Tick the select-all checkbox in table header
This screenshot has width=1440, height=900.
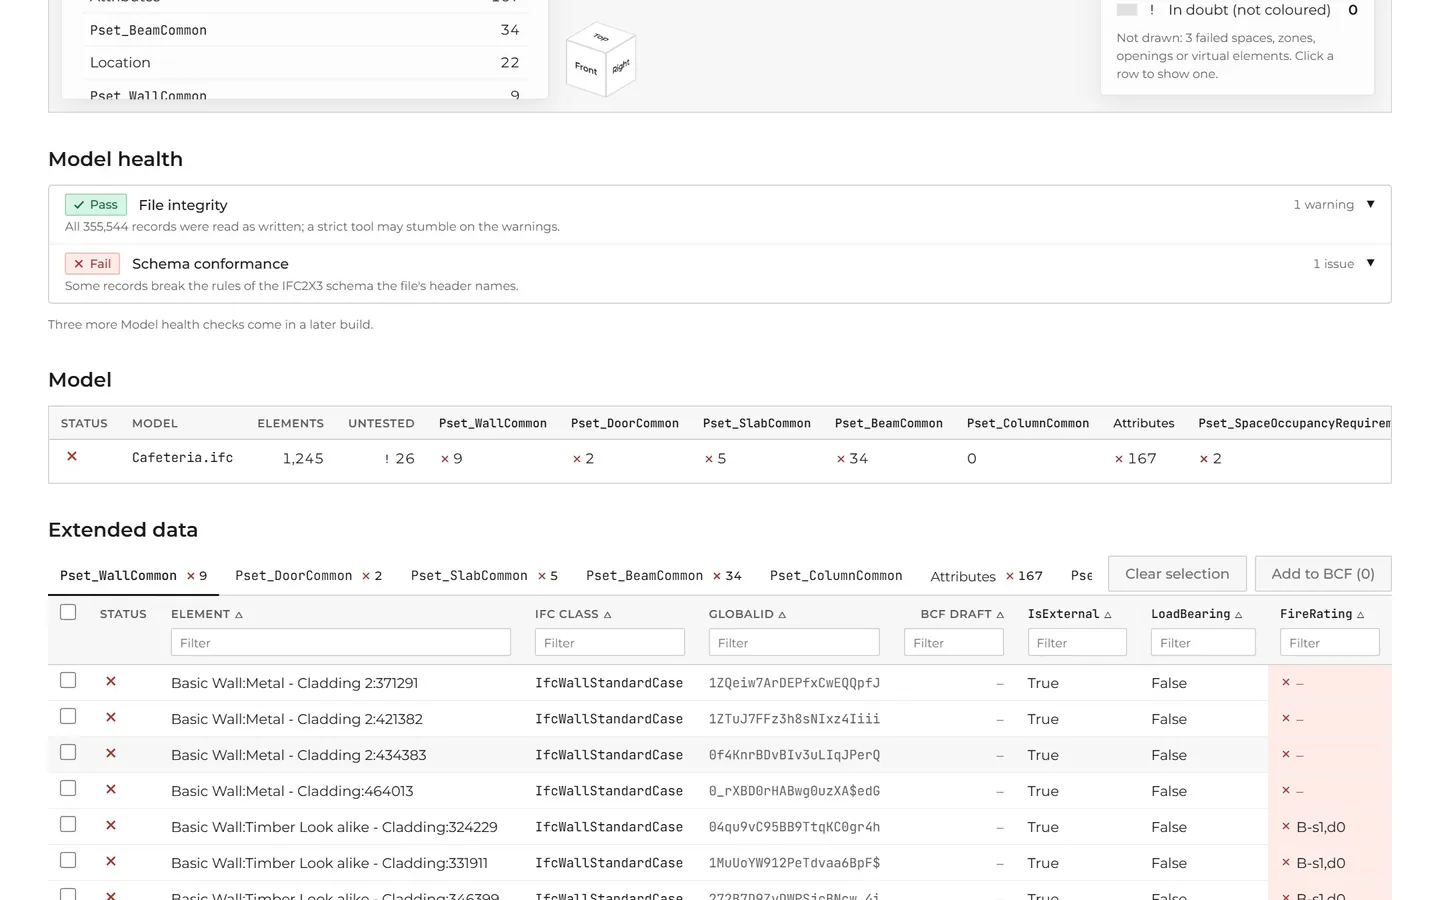click(x=68, y=612)
